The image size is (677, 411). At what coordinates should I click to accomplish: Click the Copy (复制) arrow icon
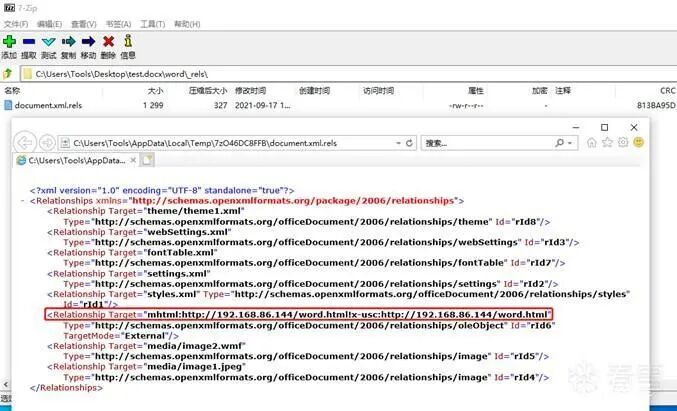point(69,41)
